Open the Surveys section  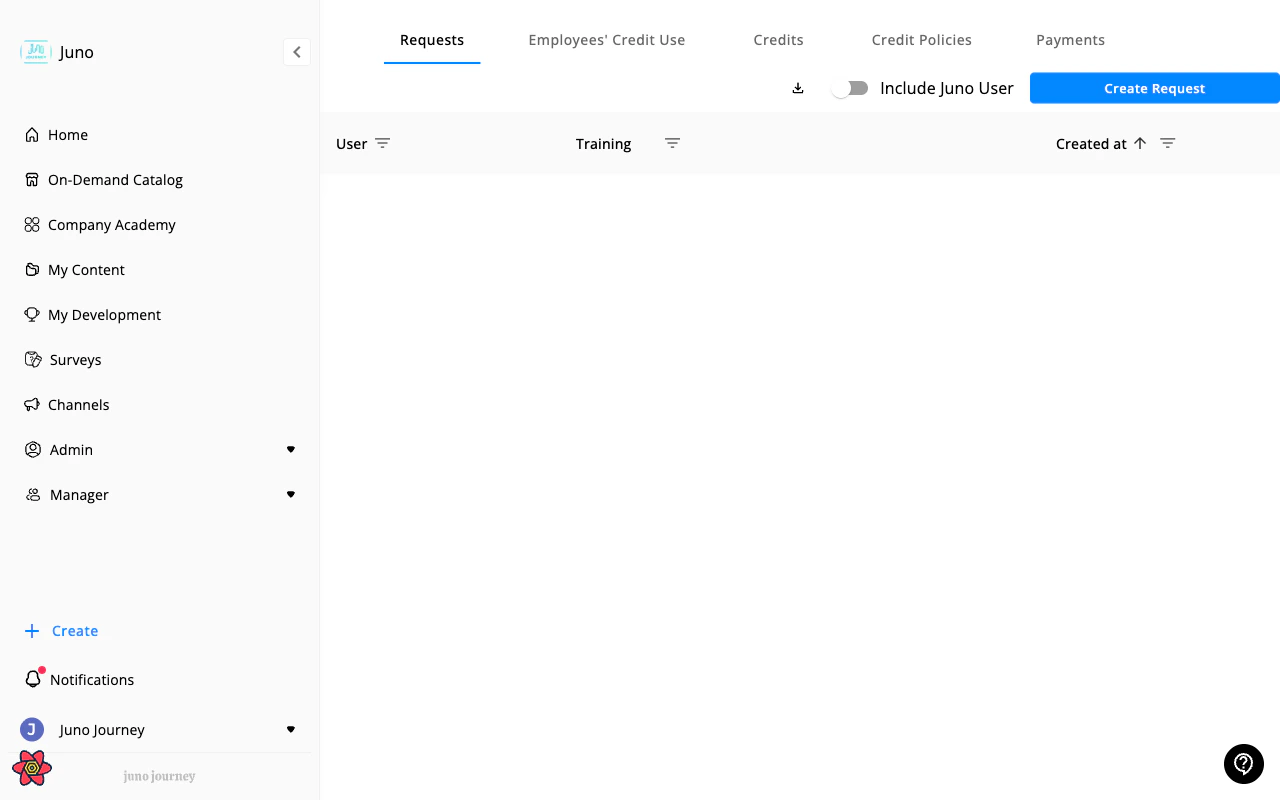(75, 359)
